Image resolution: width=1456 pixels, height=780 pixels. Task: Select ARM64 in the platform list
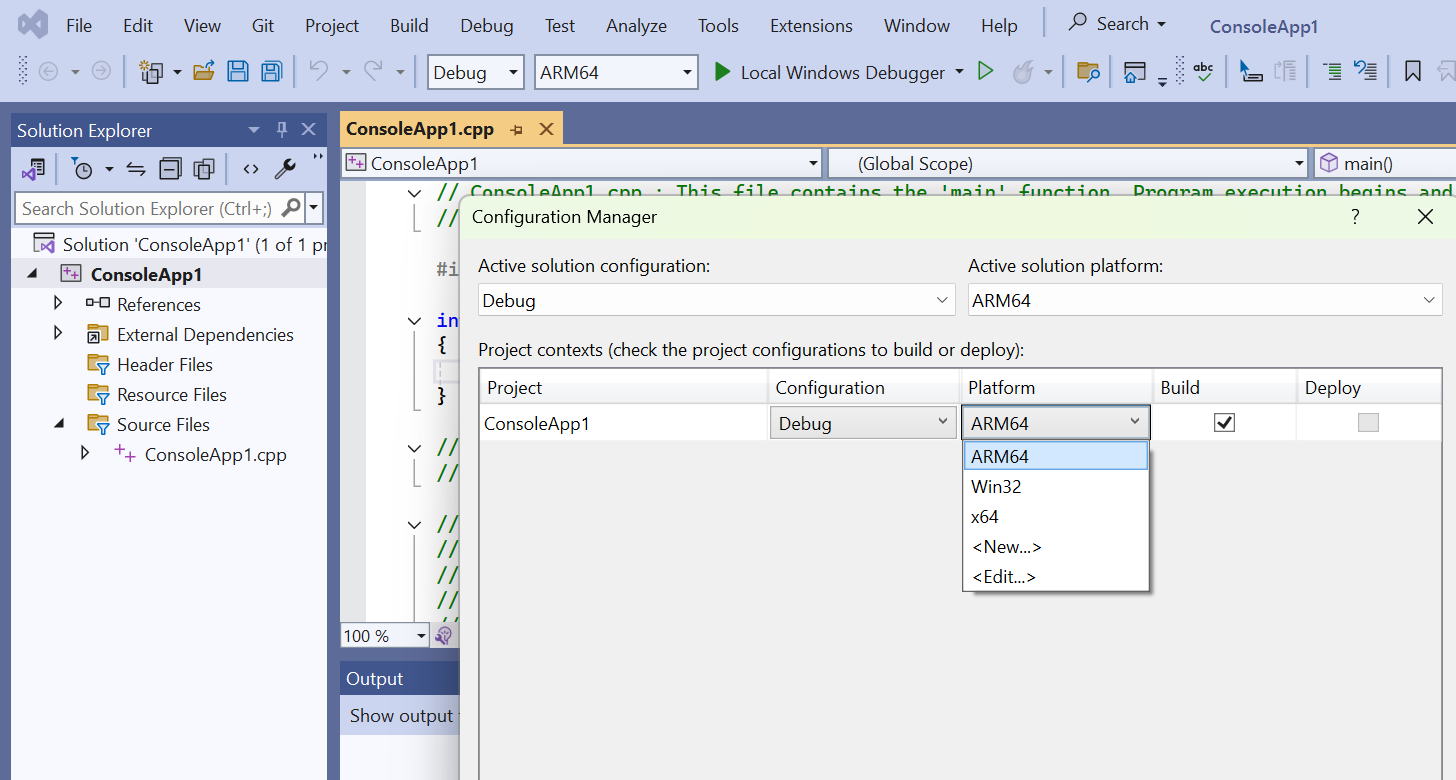tap(1056, 456)
